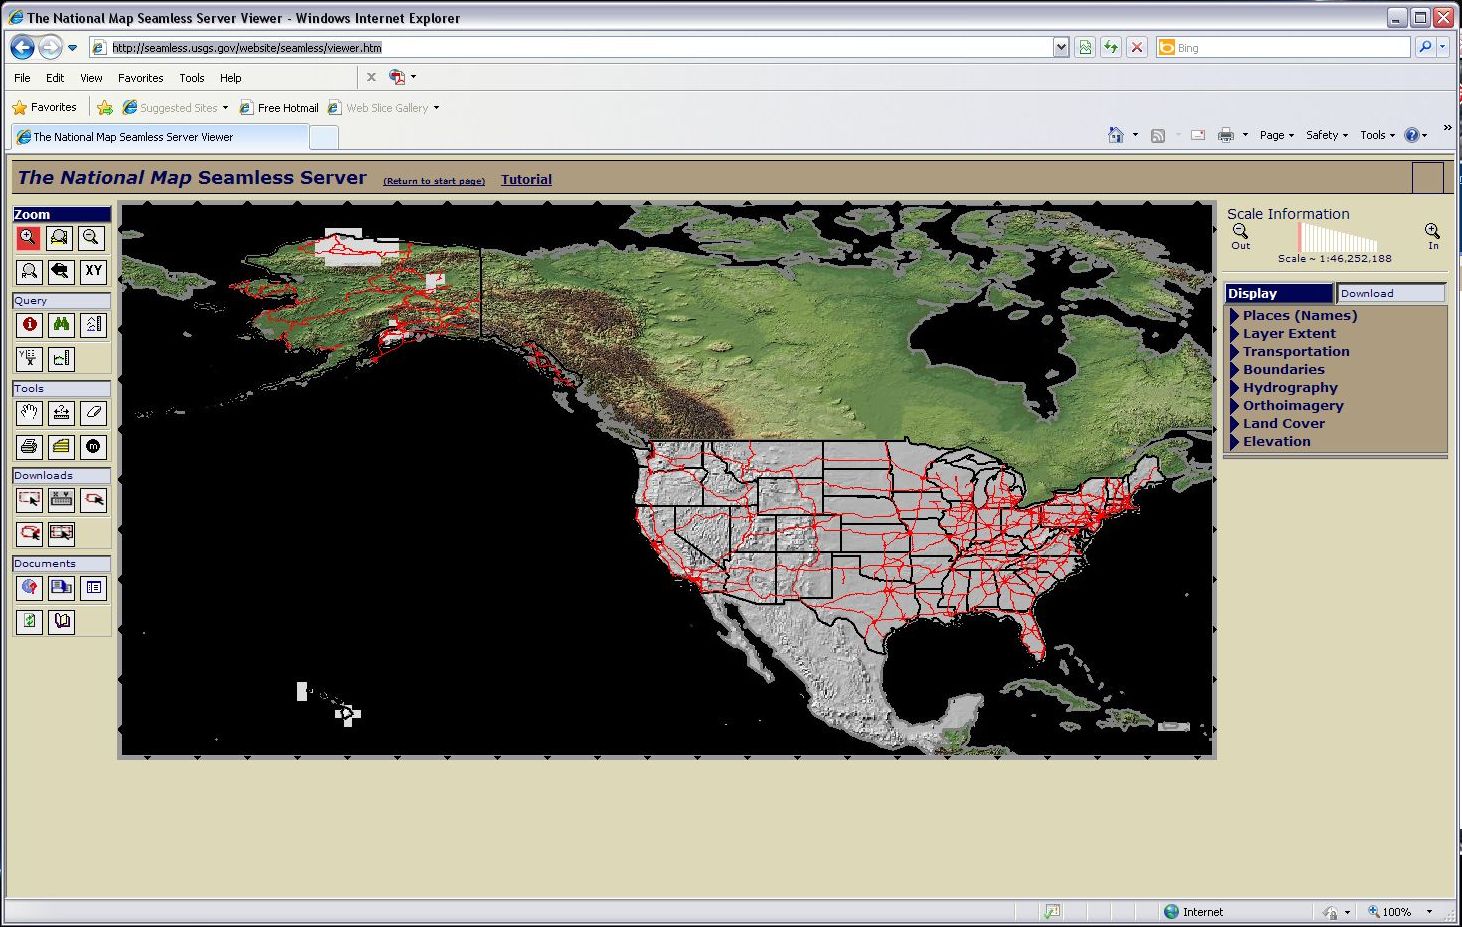Select the Zoom In tool
Image resolution: width=1462 pixels, height=927 pixels.
pos(28,238)
